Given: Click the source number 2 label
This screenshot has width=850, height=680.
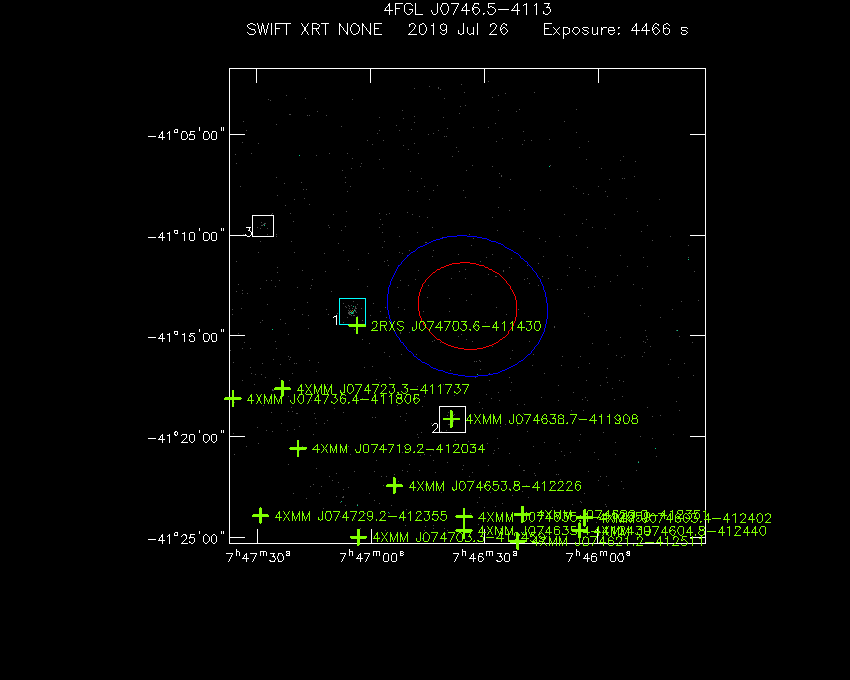Looking at the screenshot, I should (x=435, y=428).
